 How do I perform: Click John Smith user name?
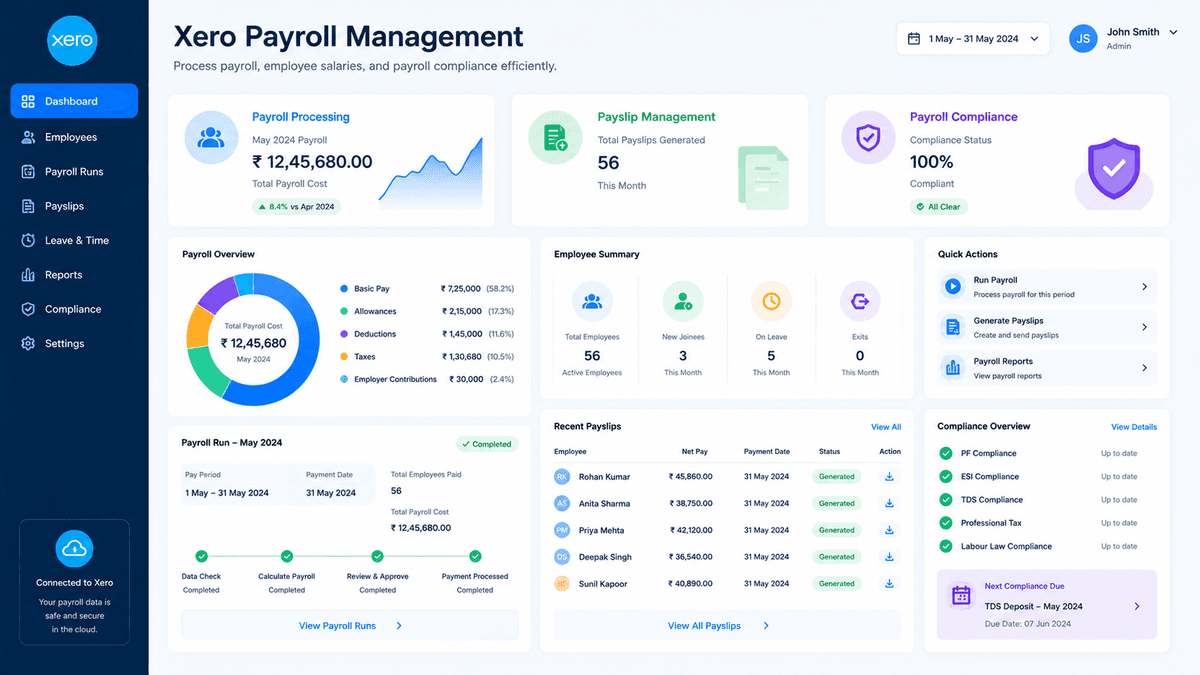[1133, 32]
